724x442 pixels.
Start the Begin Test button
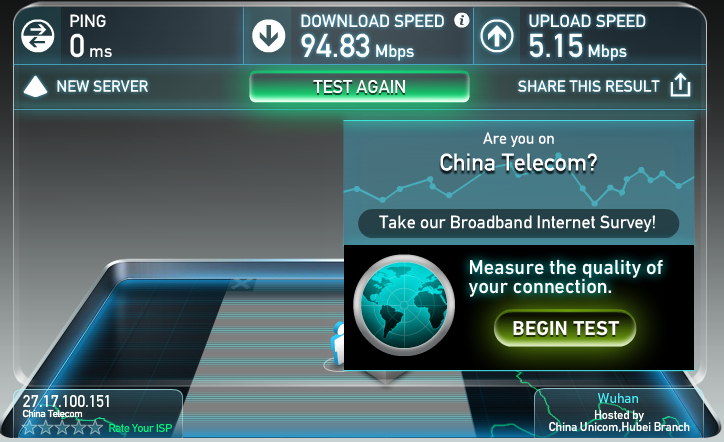click(565, 328)
